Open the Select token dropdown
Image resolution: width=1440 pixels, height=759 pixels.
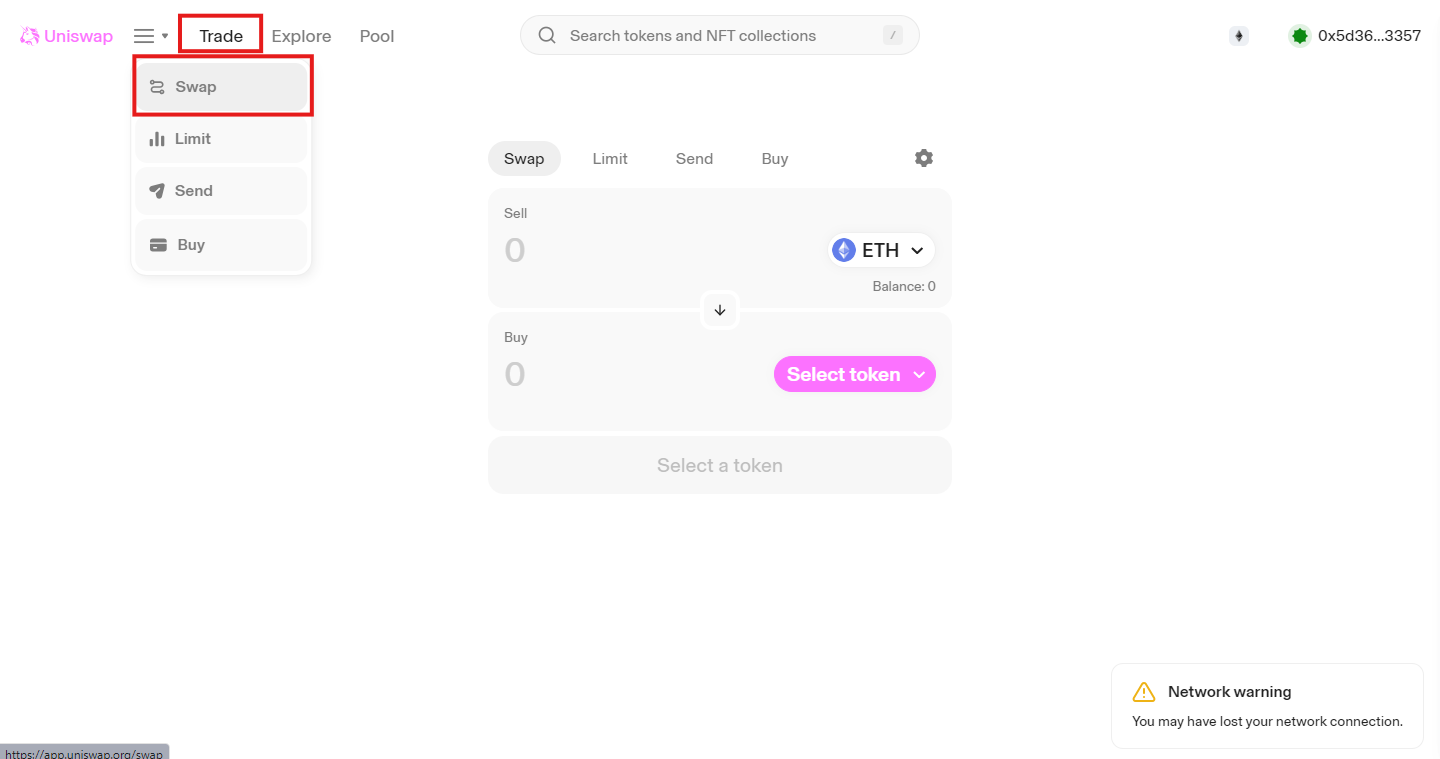coord(855,374)
